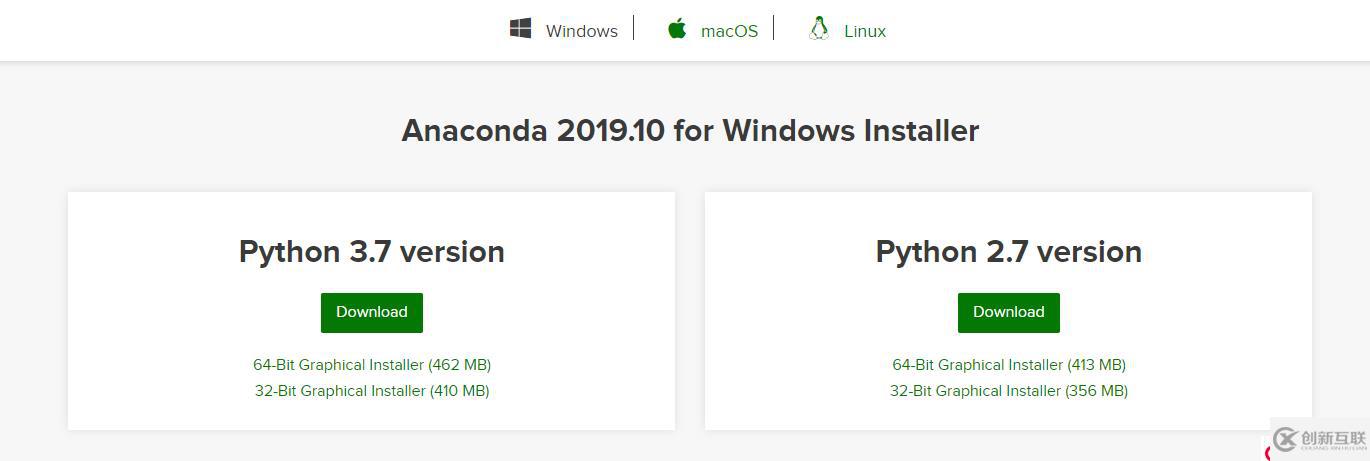Switch to the macOS tab label
The width and height of the screenshot is (1370, 461).
(x=729, y=31)
